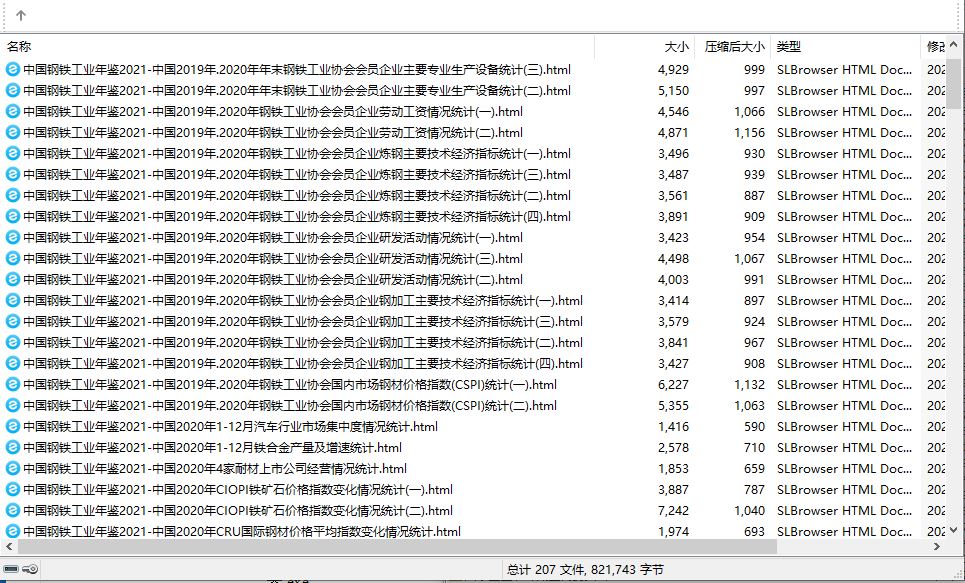Click the key password icon in status bar

30,569
